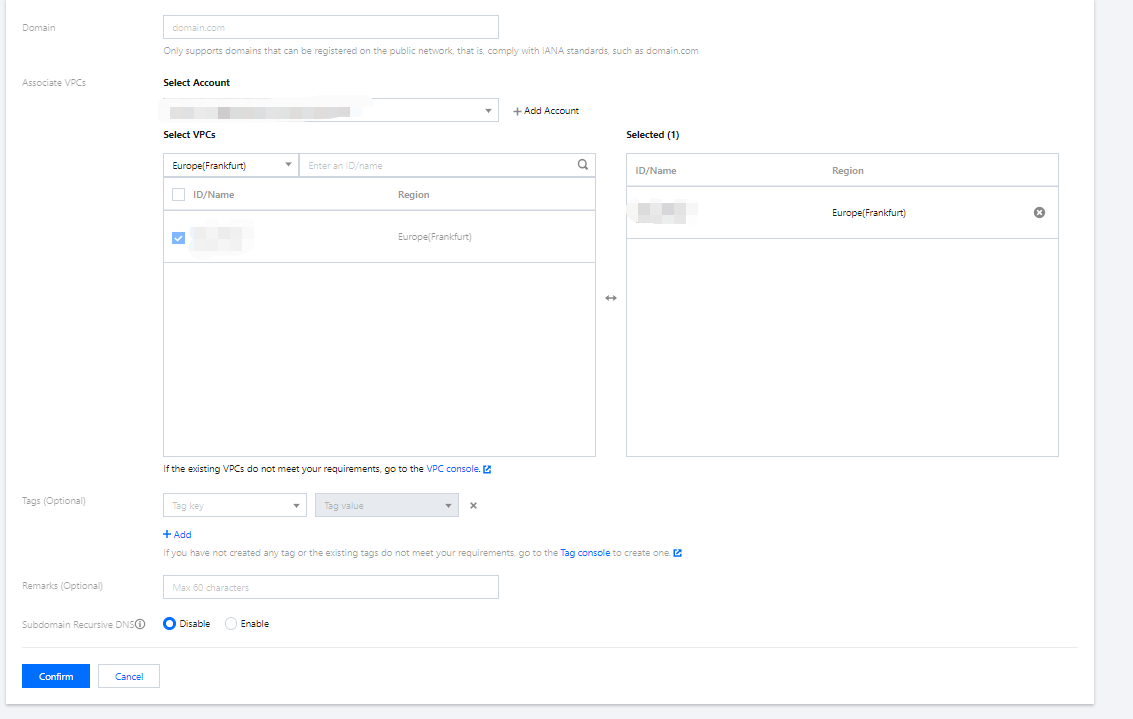This screenshot has width=1133, height=719.
Task: Click the Confirm button
Action: click(56, 676)
